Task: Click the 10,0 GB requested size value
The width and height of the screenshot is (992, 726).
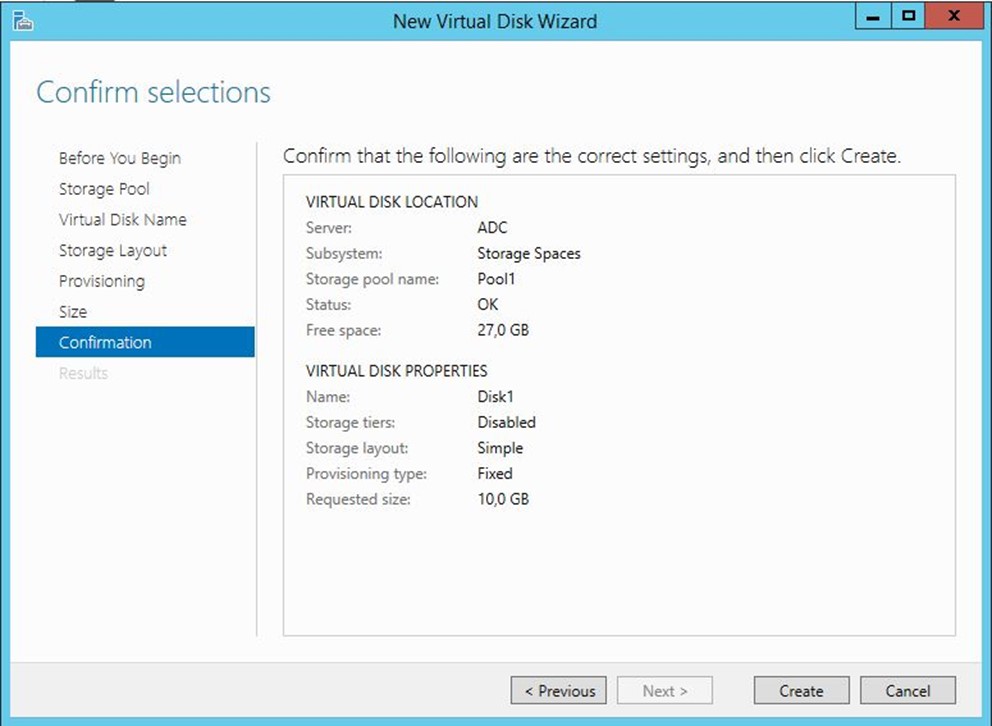Action: (x=503, y=499)
